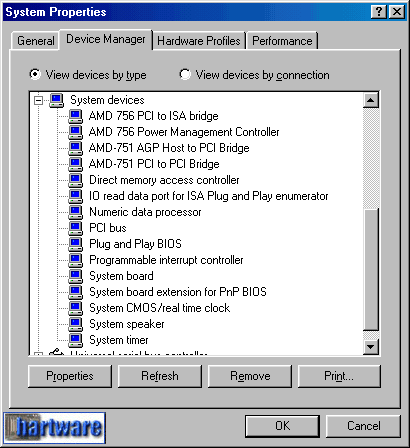Screen dimensions: 410x448
Task: Click the System devices category icon
Action: 56,100
